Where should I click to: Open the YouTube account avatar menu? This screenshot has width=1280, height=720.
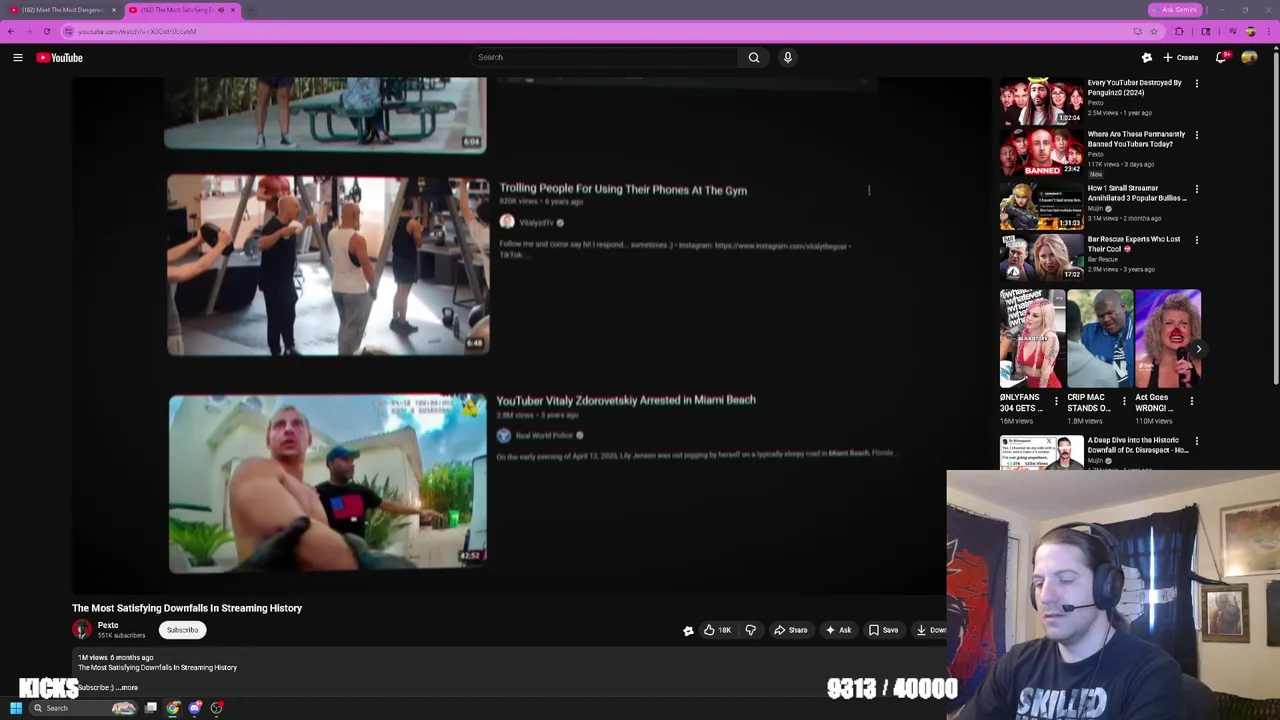point(1249,58)
